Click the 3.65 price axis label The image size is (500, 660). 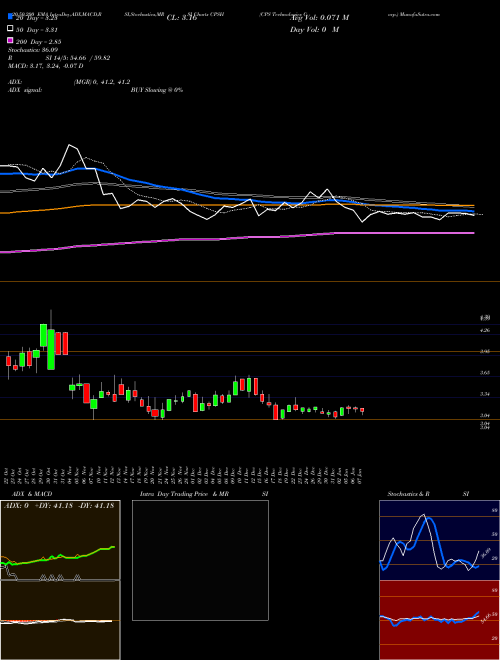pos(485,373)
